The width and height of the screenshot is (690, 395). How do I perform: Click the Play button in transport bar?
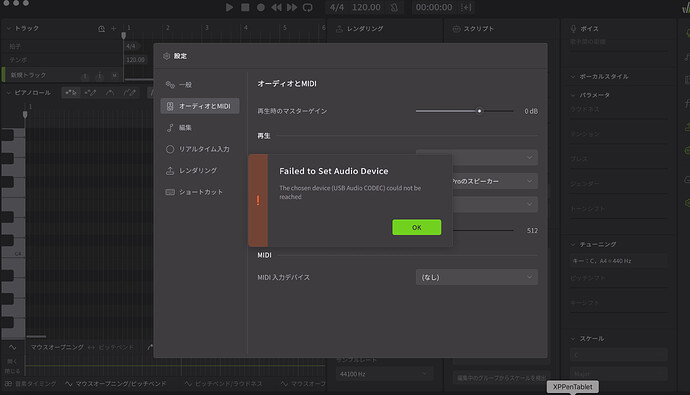229,7
